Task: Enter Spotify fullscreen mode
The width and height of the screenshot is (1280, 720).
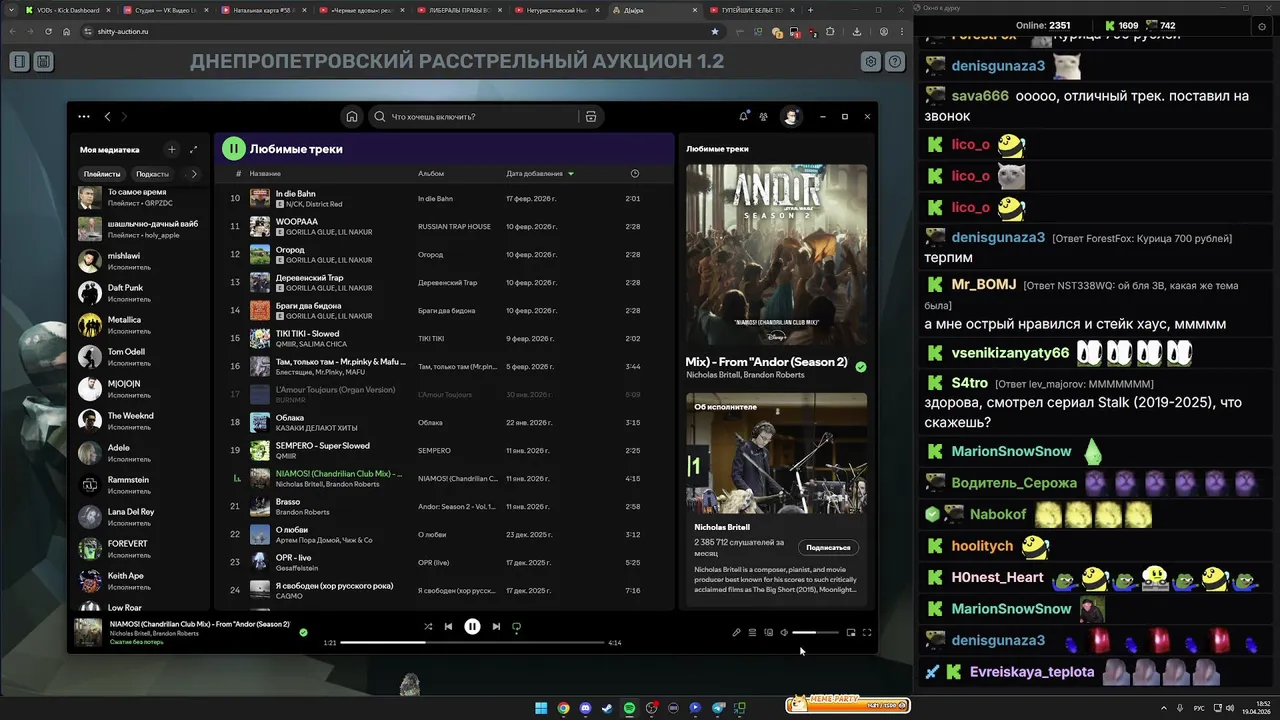Action: [x=867, y=632]
